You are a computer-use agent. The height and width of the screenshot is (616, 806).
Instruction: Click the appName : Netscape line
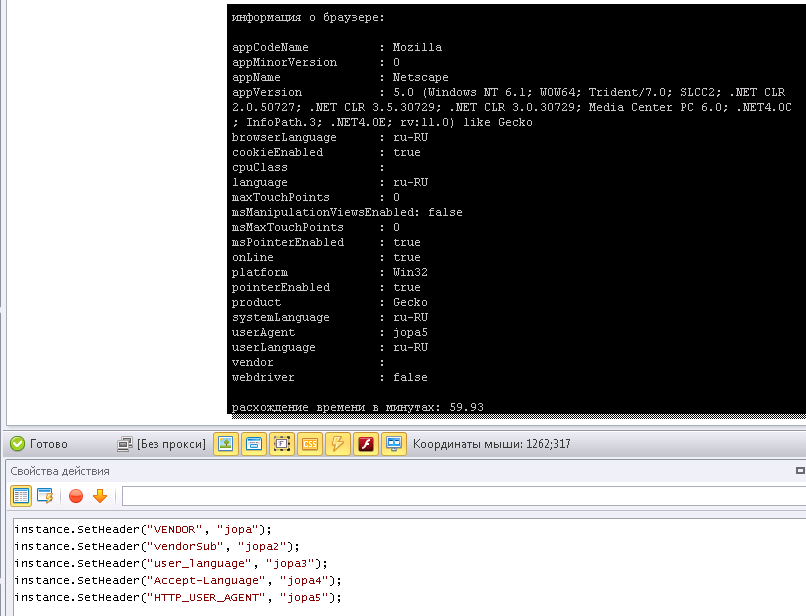pyautogui.click(x=340, y=77)
